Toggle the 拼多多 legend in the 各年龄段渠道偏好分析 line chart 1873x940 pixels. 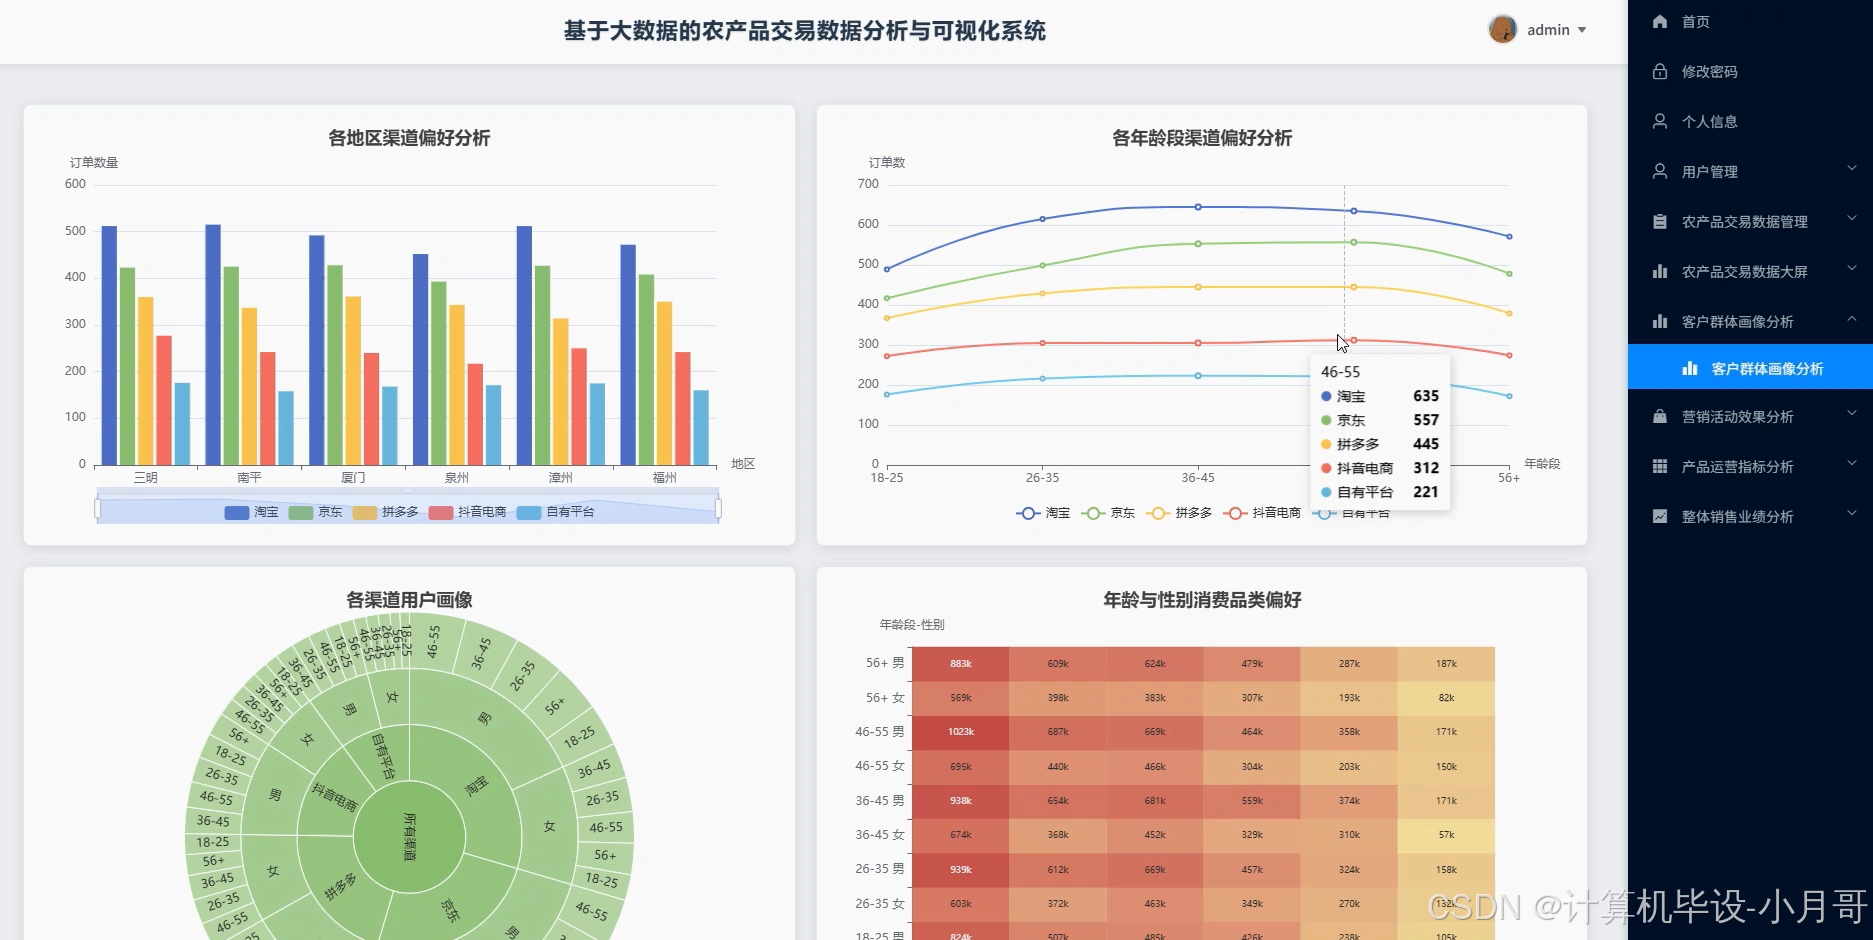1179,513
